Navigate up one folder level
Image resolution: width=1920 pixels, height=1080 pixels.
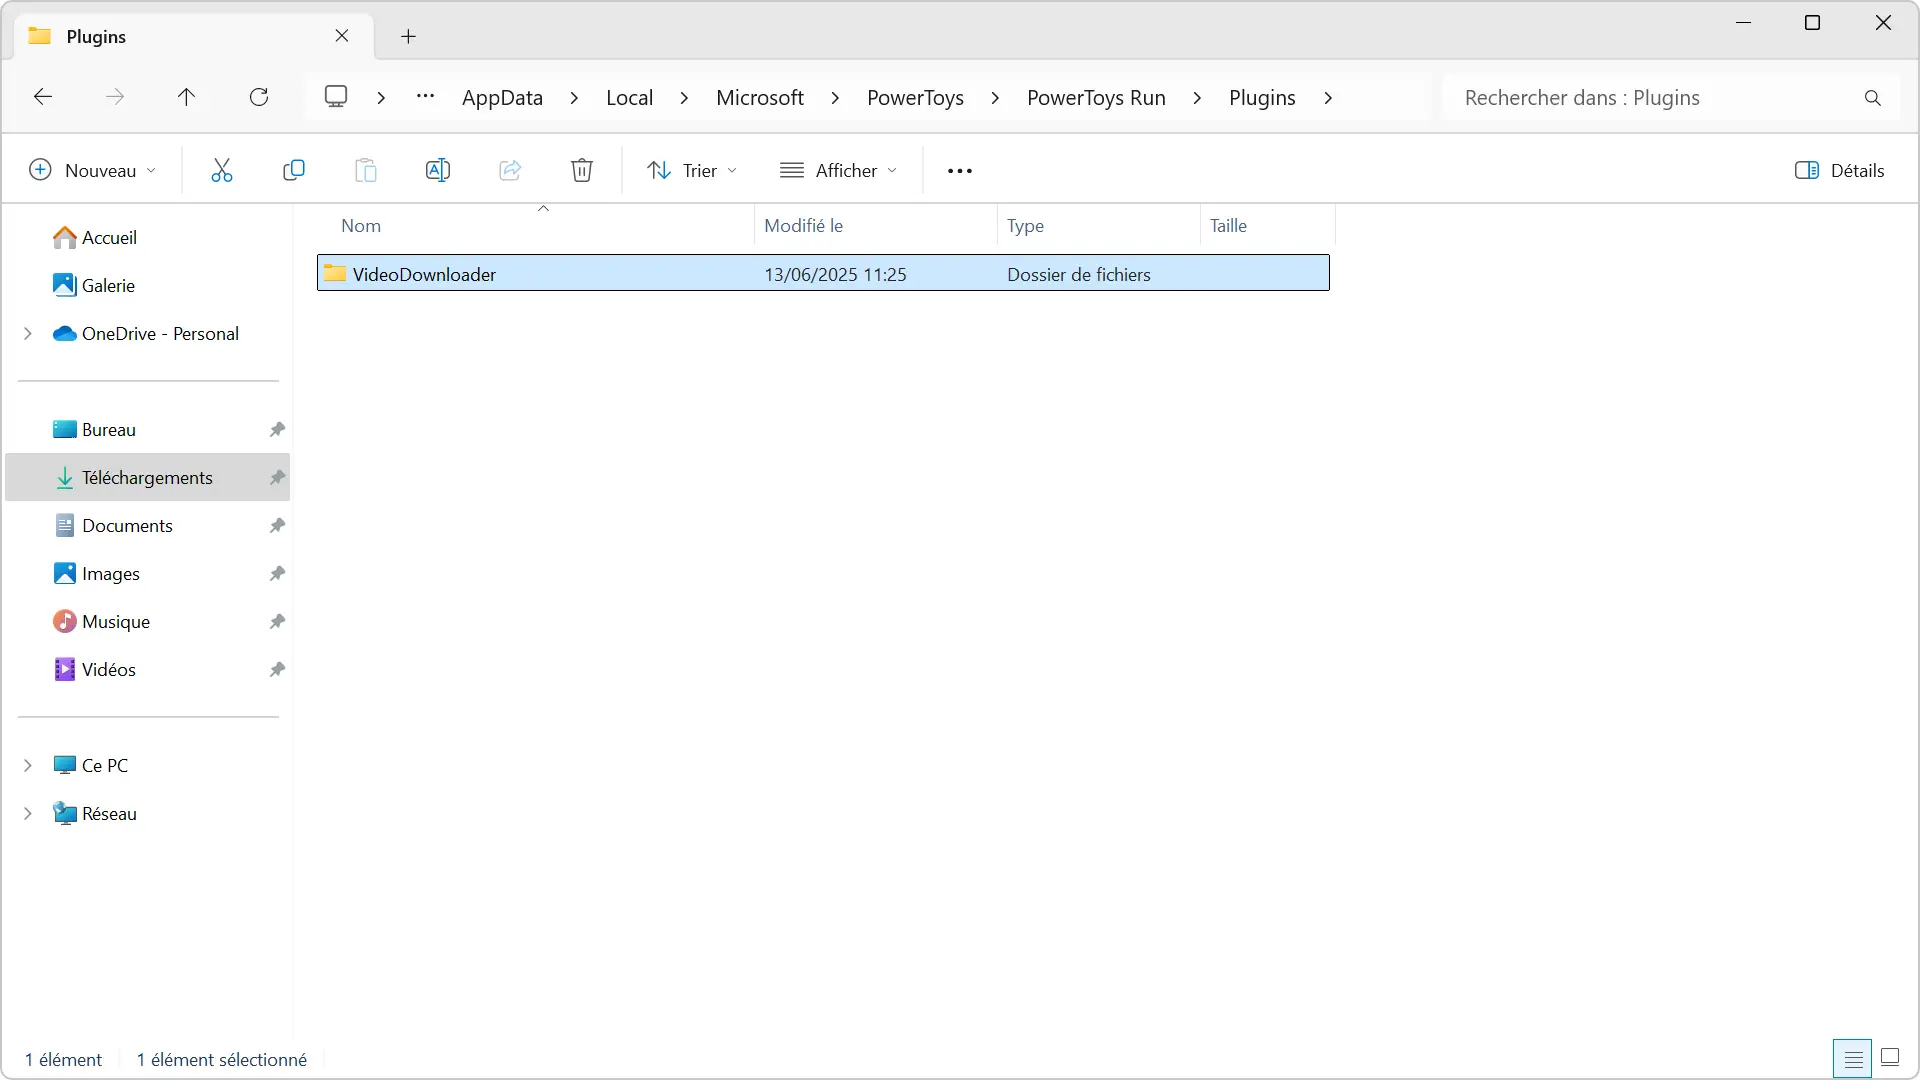(186, 97)
